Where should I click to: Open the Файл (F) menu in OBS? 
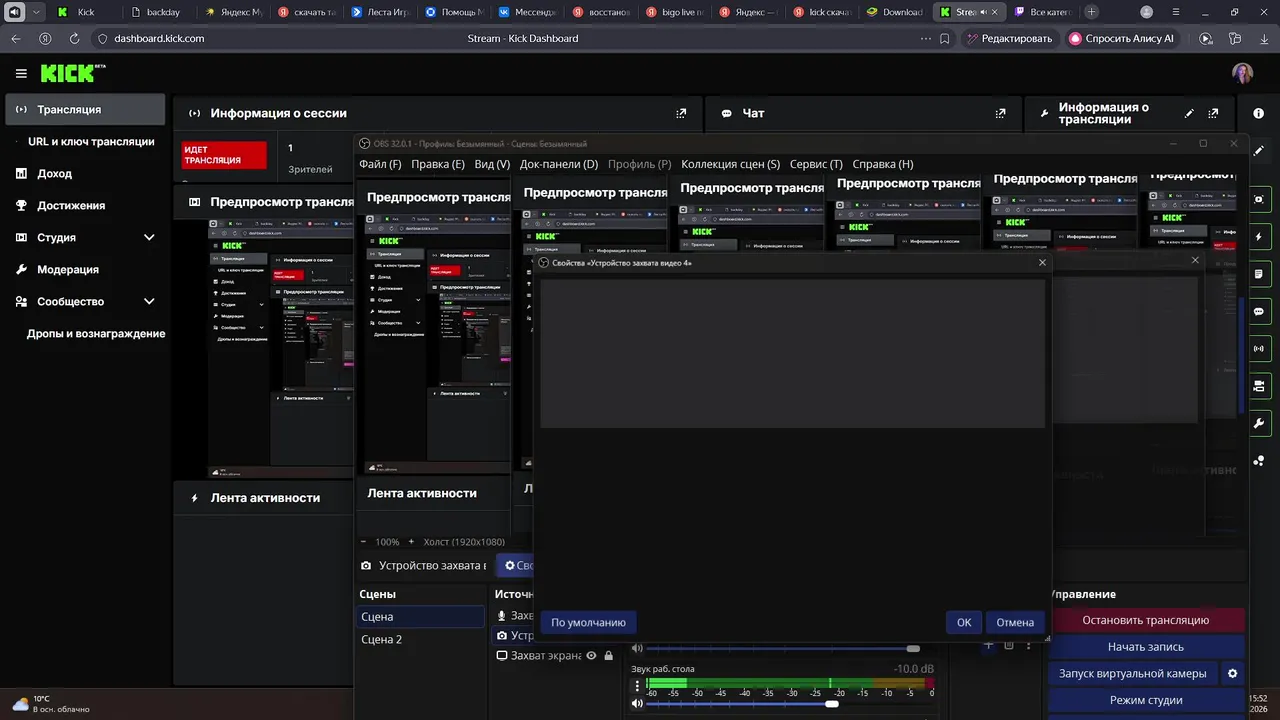(380, 164)
